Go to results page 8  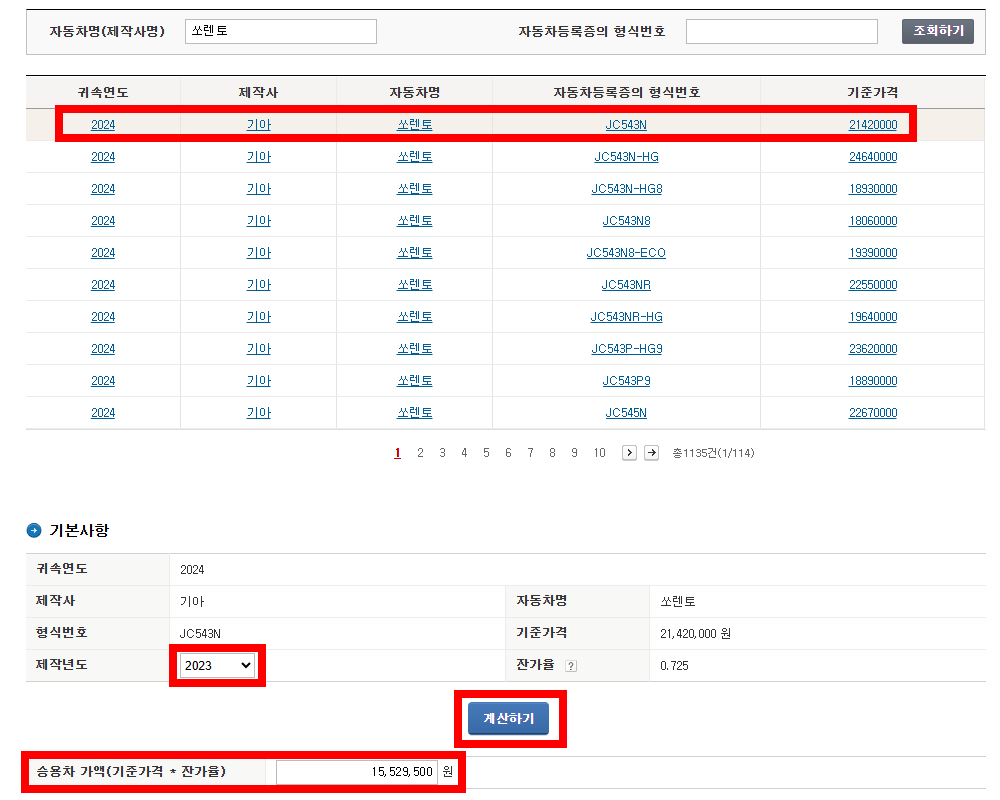tap(552, 453)
